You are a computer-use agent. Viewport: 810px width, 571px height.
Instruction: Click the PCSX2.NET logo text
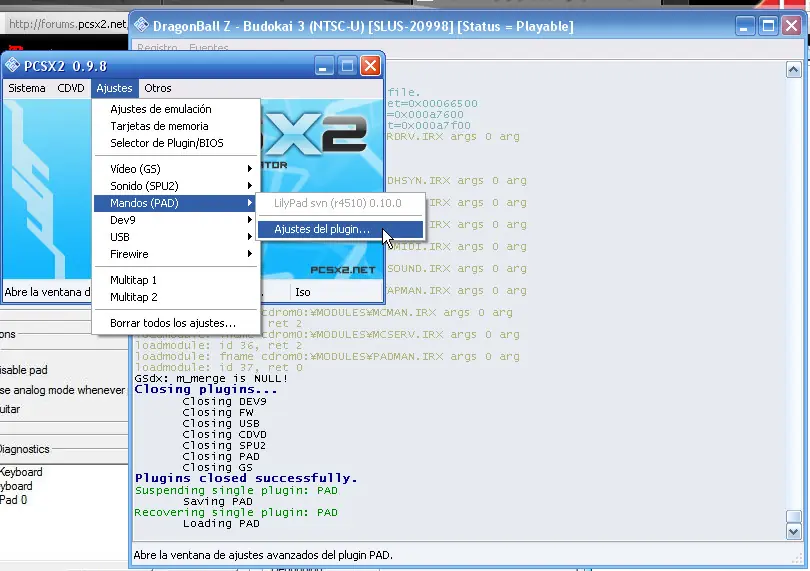[342, 270]
